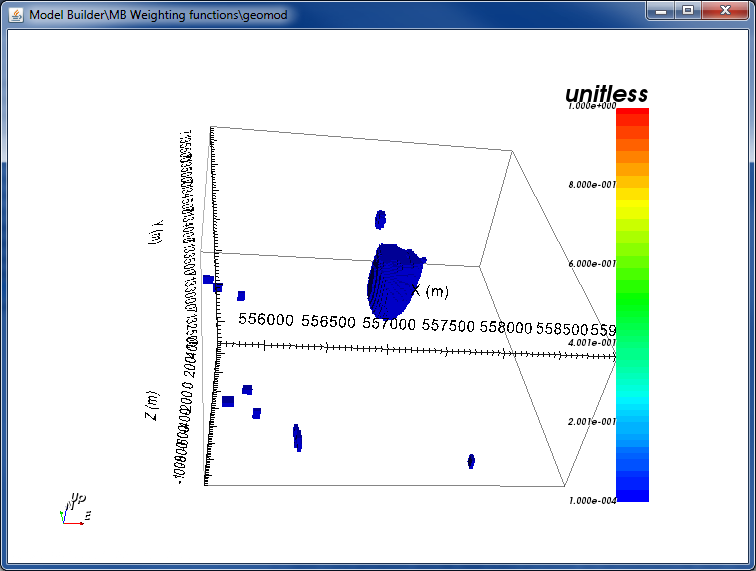Click the 556000 tick label
756x571 pixels.
tap(266, 319)
